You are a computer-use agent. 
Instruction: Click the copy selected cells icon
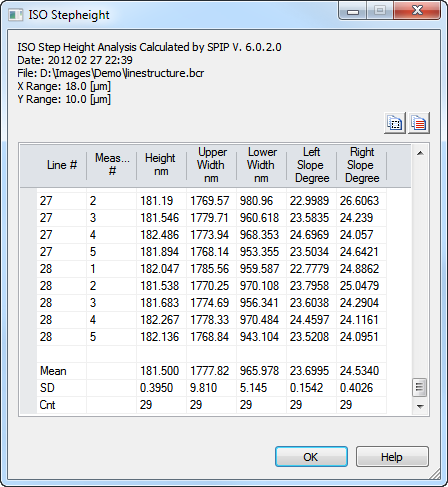(x=395, y=123)
